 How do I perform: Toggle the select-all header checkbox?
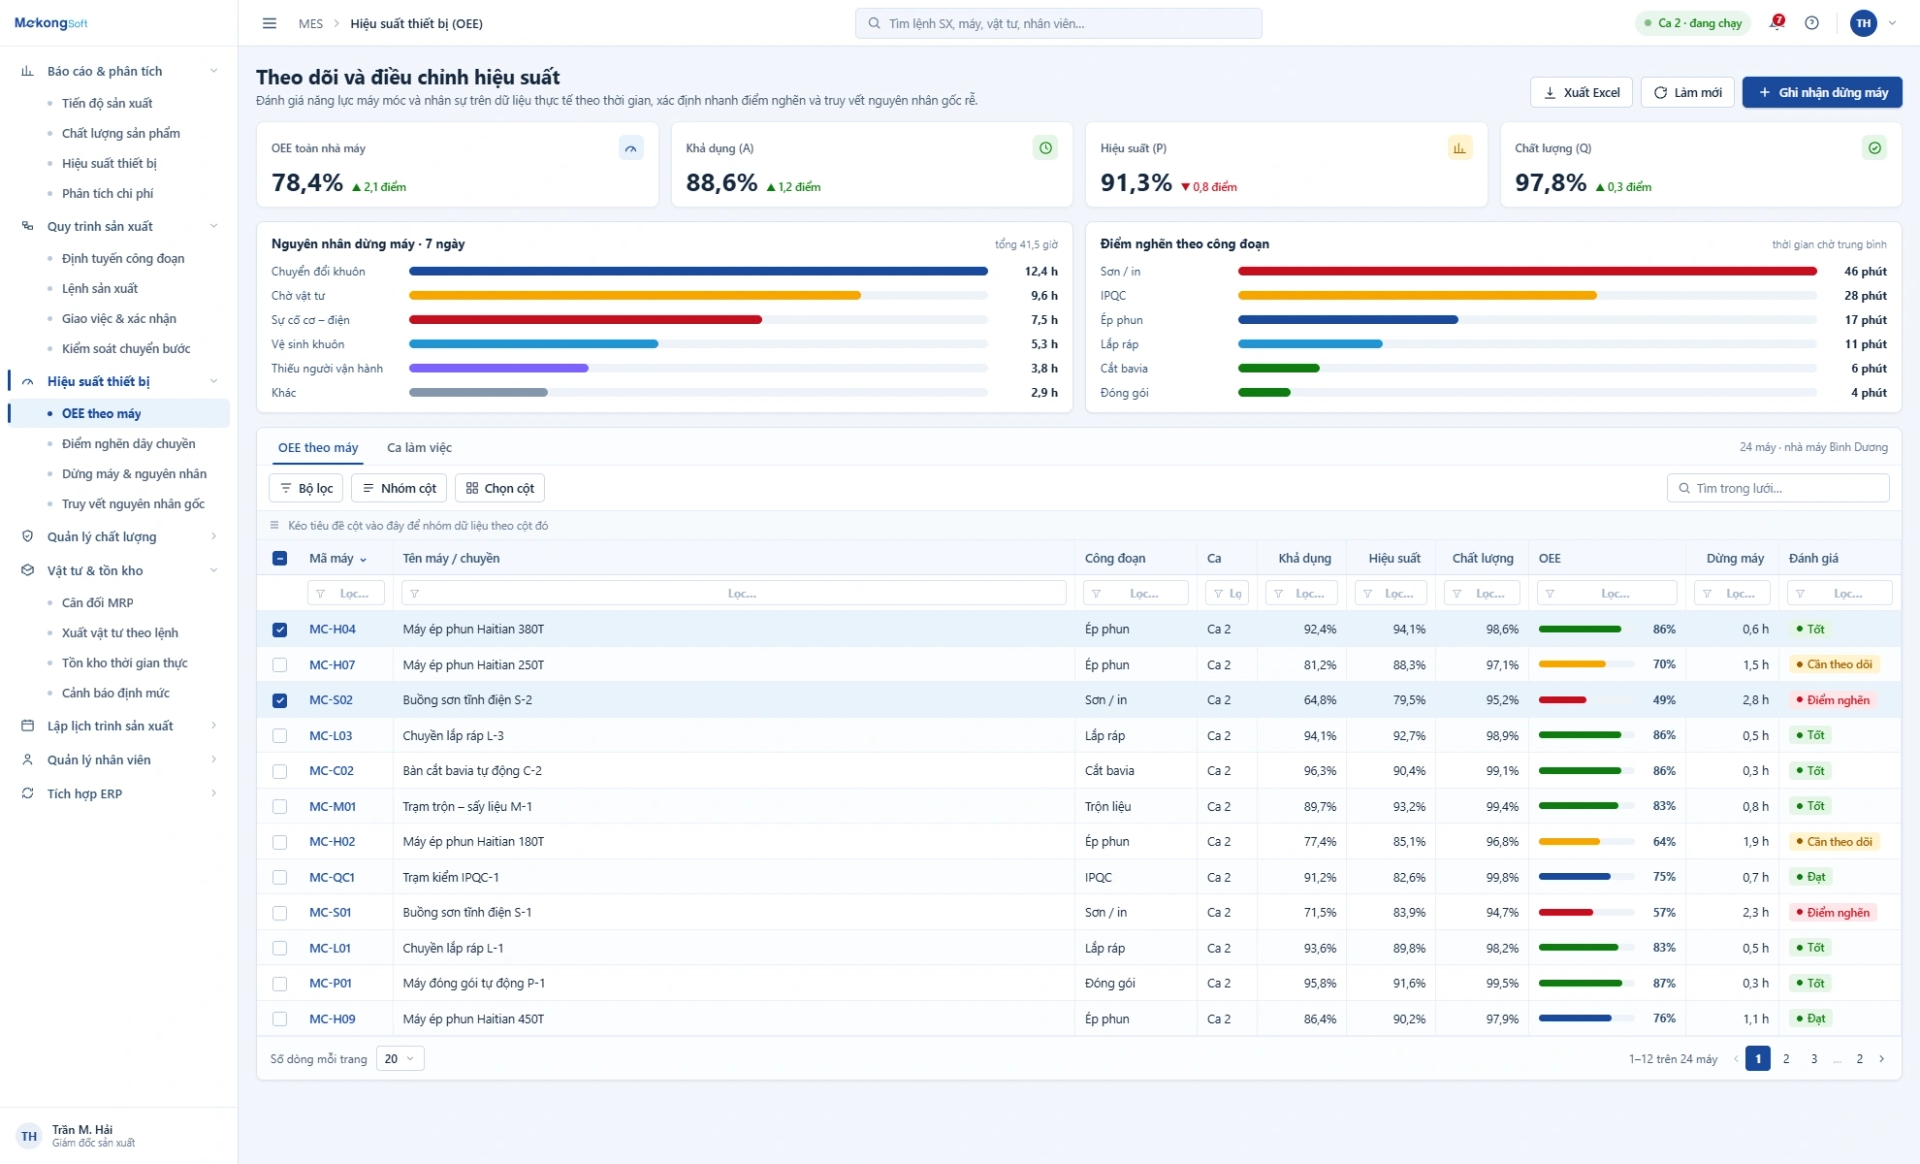coord(280,558)
